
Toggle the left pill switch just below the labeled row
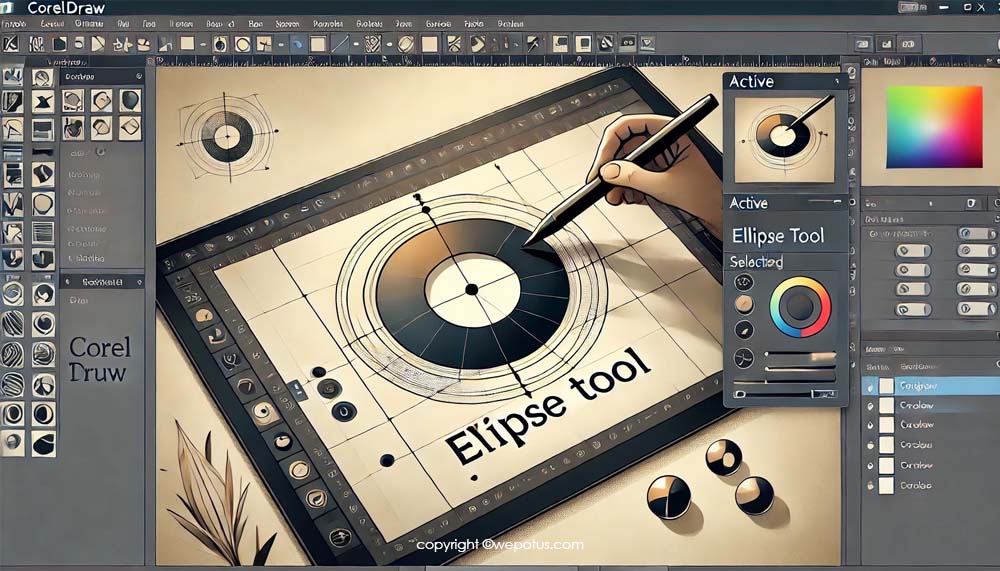[x=913, y=251]
